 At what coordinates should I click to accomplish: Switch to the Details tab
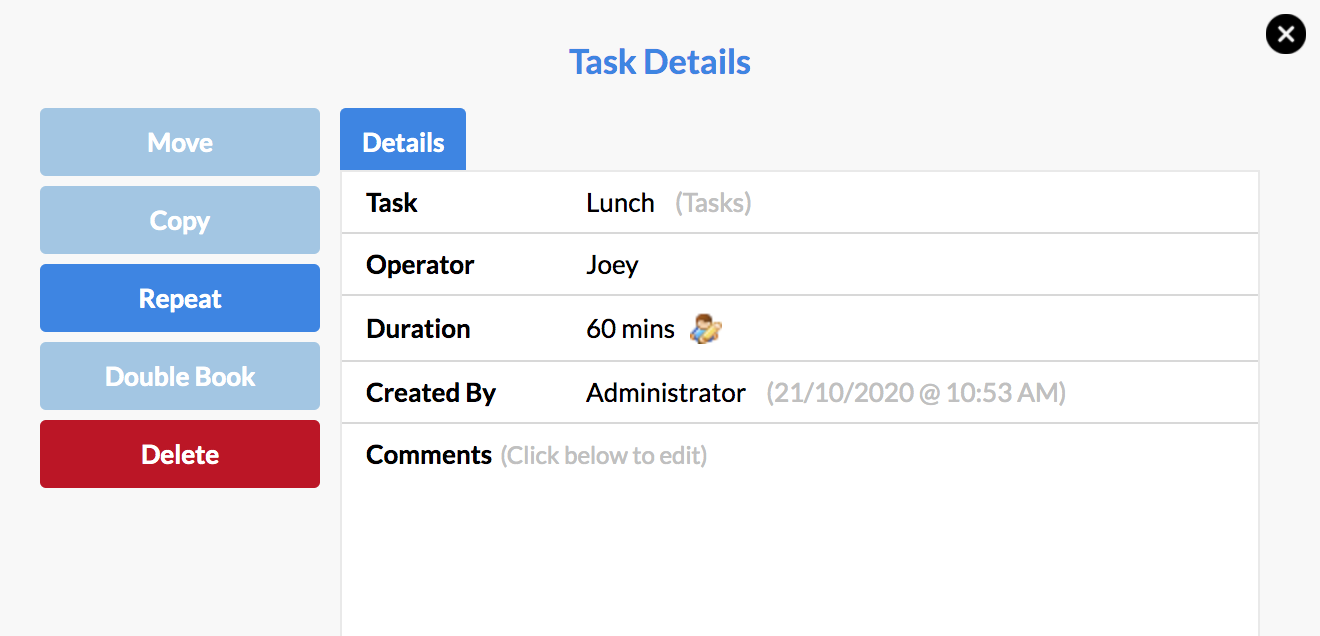pos(403,140)
